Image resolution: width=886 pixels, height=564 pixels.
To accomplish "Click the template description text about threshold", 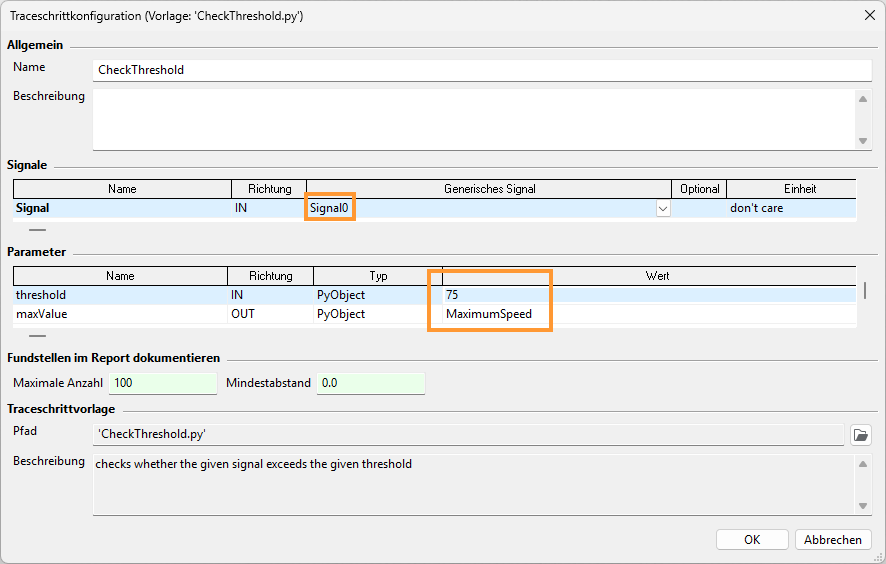I will coord(254,464).
